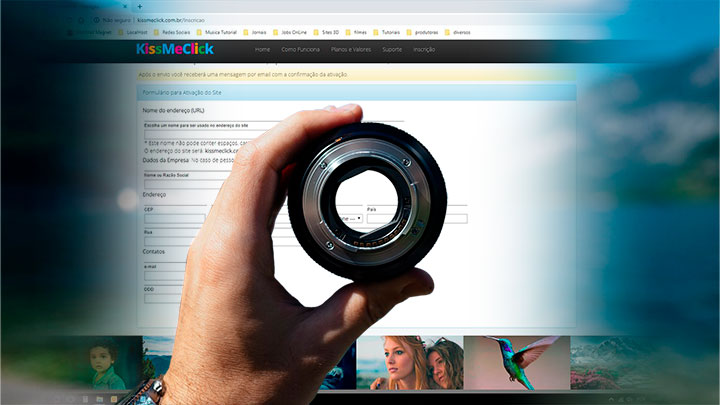The height and width of the screenshot is (405, 720).
Task: Open the produtoras bookmark folder
Action: click(422, 33)
